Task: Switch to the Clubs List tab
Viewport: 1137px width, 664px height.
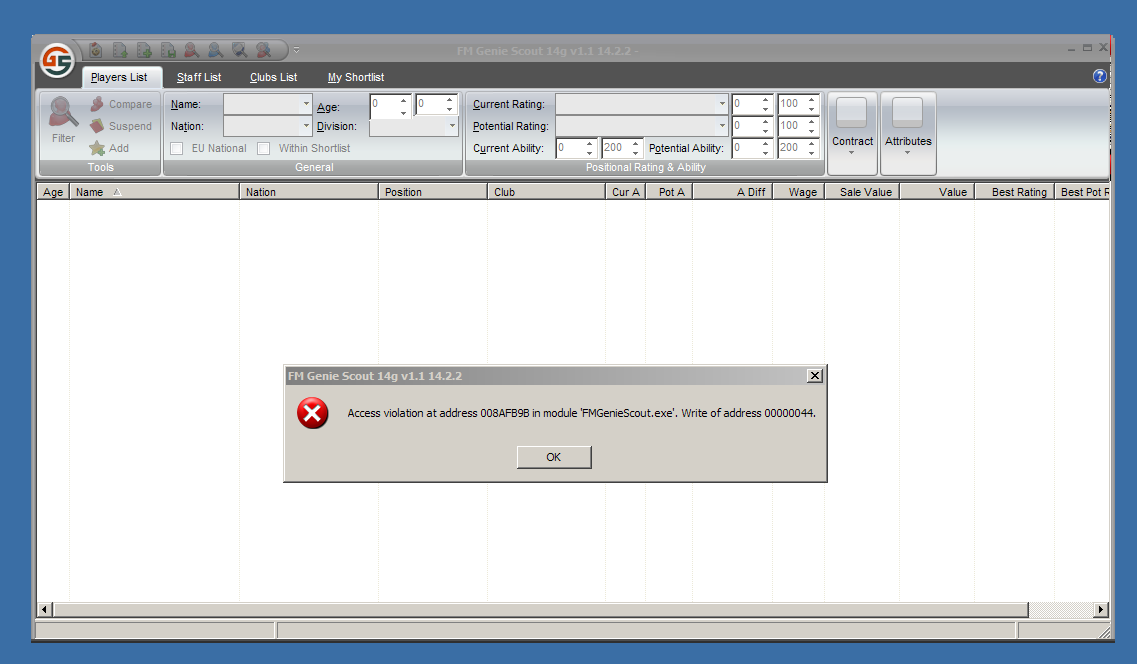Action: pyautogui.click(x=273, y=77)
